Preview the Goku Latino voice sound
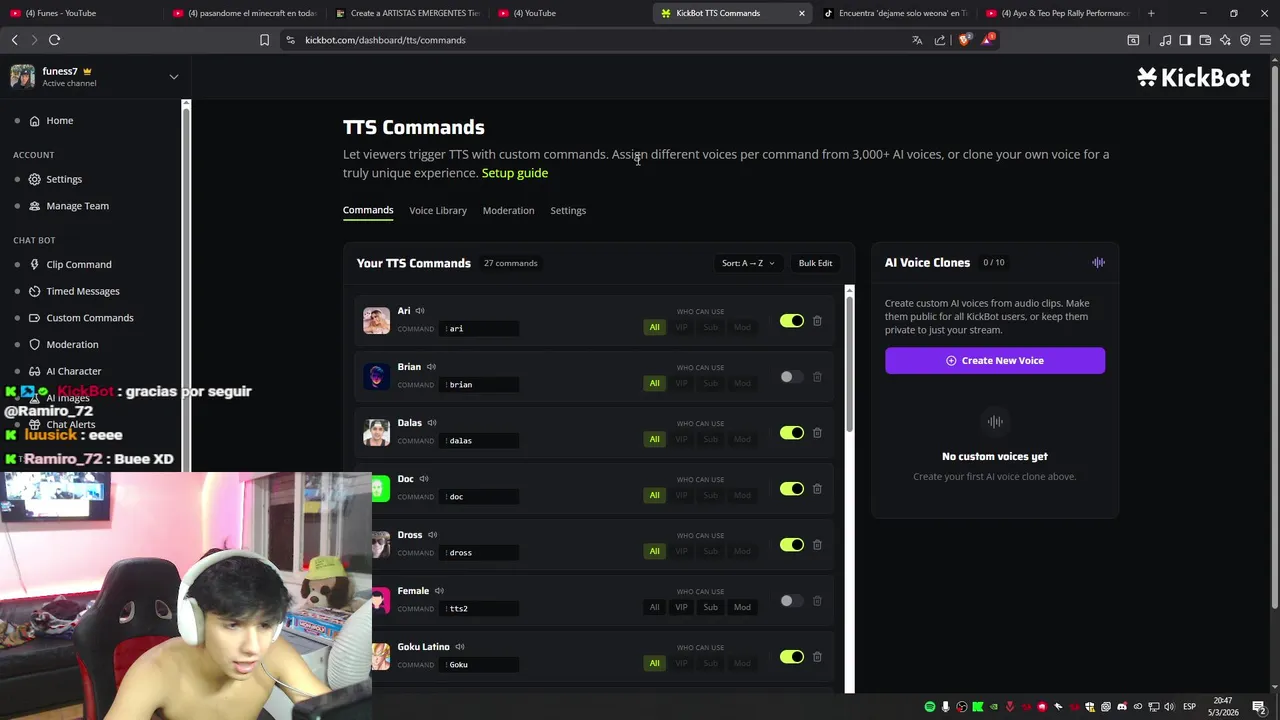The image size is (1280, 720). pyautogui.click(x=460, y=647)
